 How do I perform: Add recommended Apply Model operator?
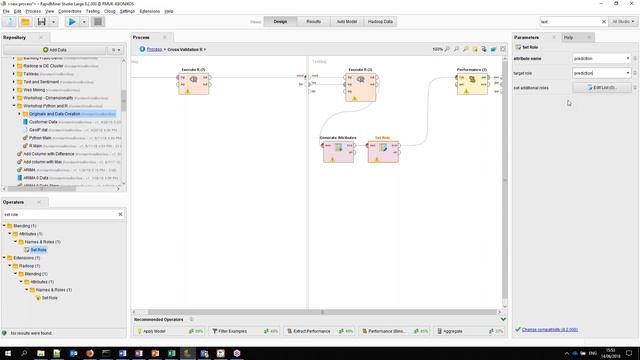tap(170, 331)
